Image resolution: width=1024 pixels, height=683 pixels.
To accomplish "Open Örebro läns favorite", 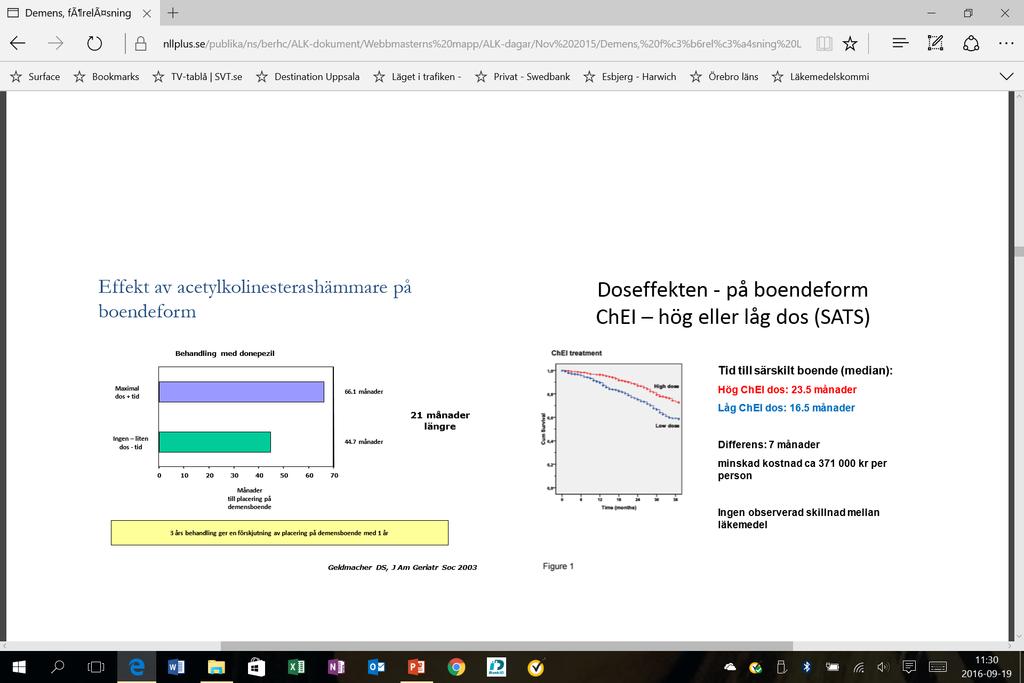I will point(724,76).
